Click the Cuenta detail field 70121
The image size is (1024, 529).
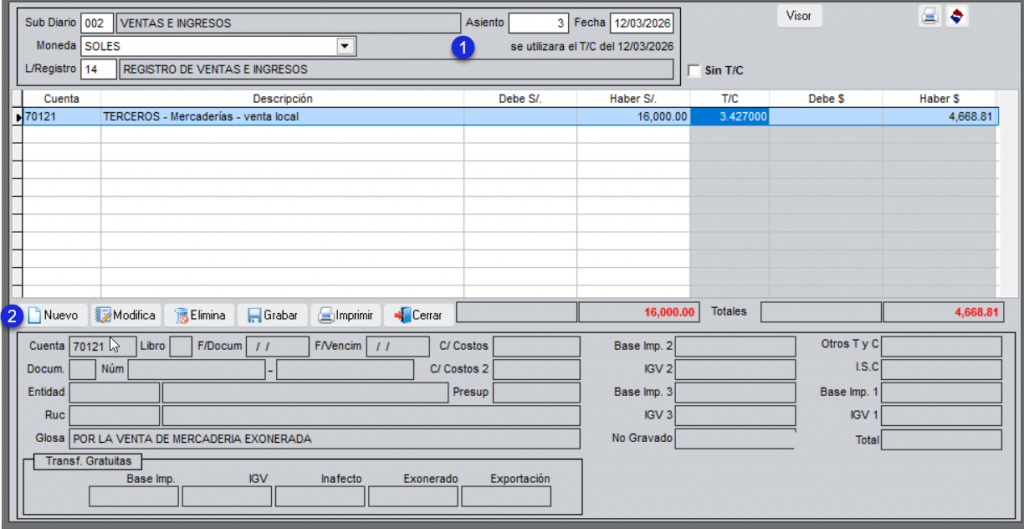[103, 346]
